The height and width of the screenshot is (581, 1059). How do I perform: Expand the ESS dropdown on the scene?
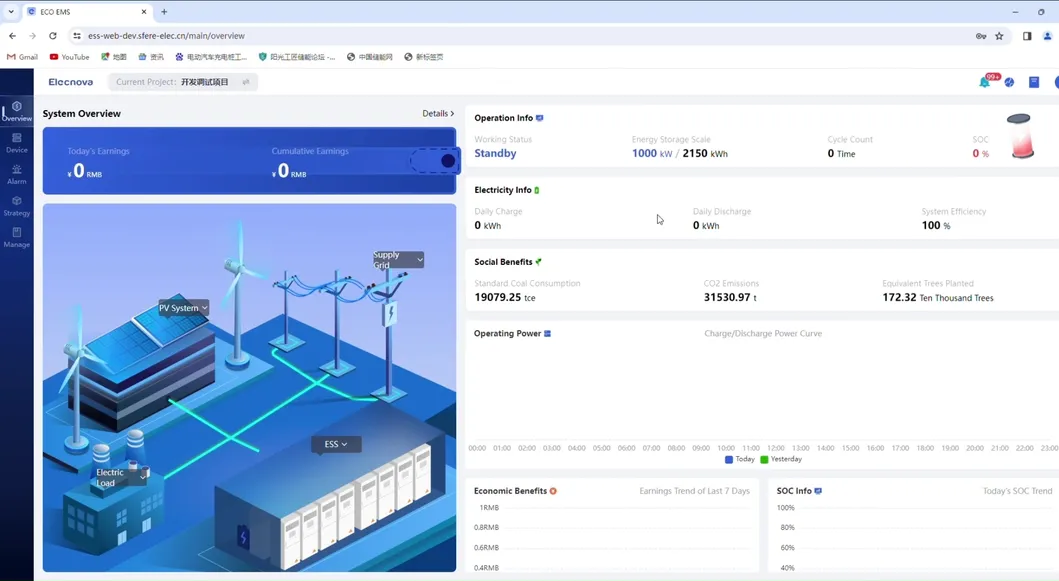tap(336, 444)
